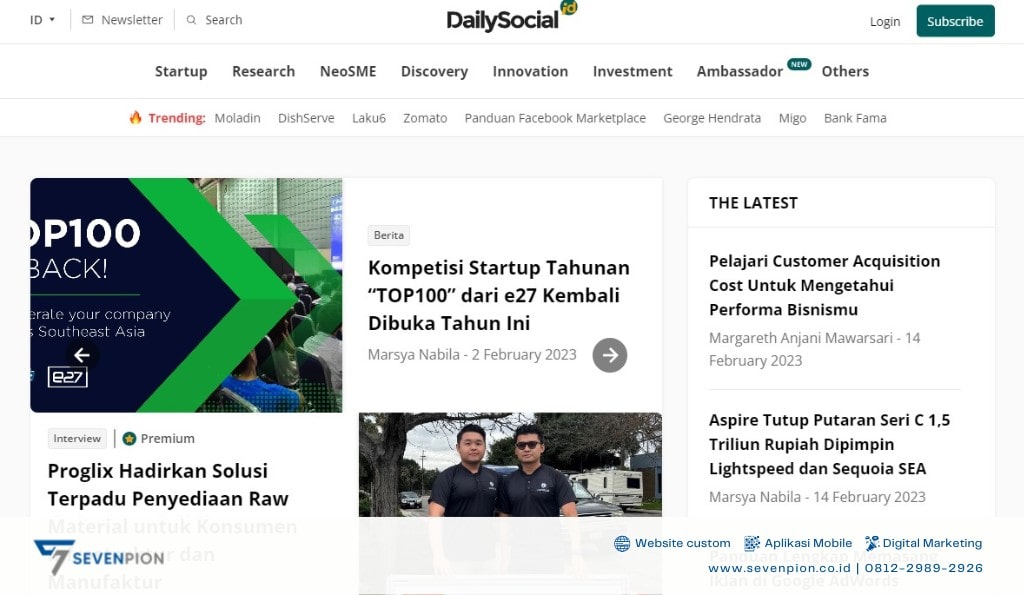Click the Premium star badge icon
This screenshot has width=1024, height=595.
[129, 438]
